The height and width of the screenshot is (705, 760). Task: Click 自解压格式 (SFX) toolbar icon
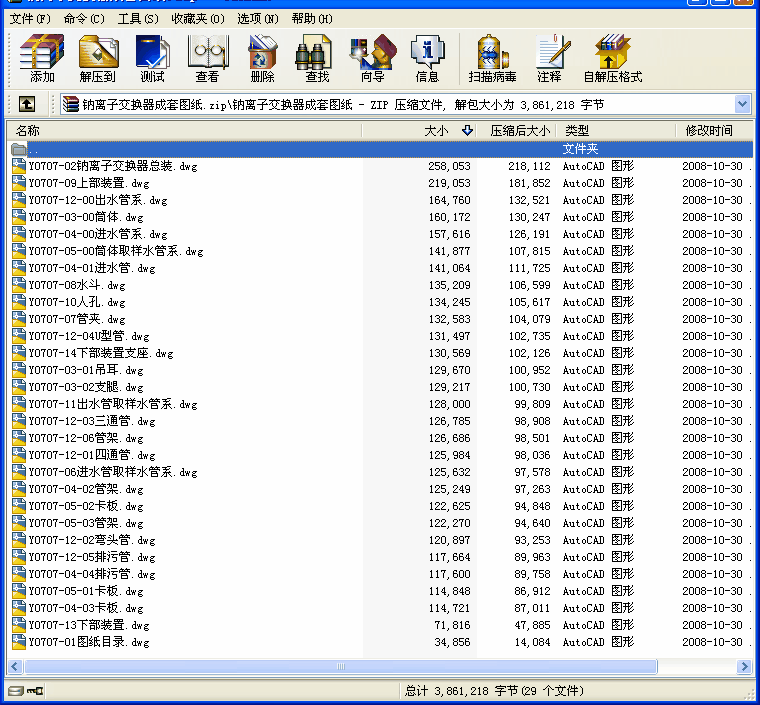coord(612,58)
